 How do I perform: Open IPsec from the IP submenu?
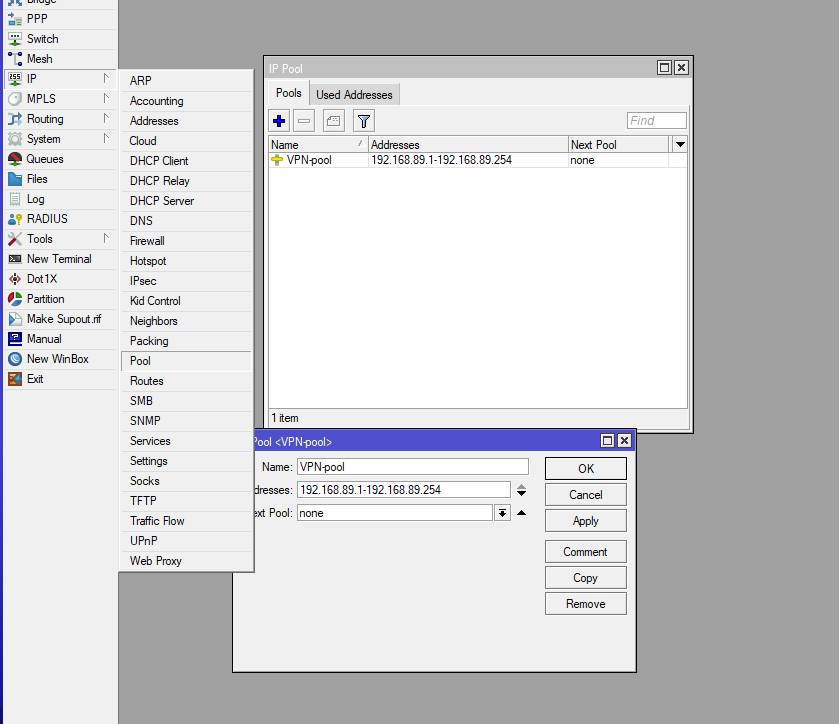tap(186, 281)
